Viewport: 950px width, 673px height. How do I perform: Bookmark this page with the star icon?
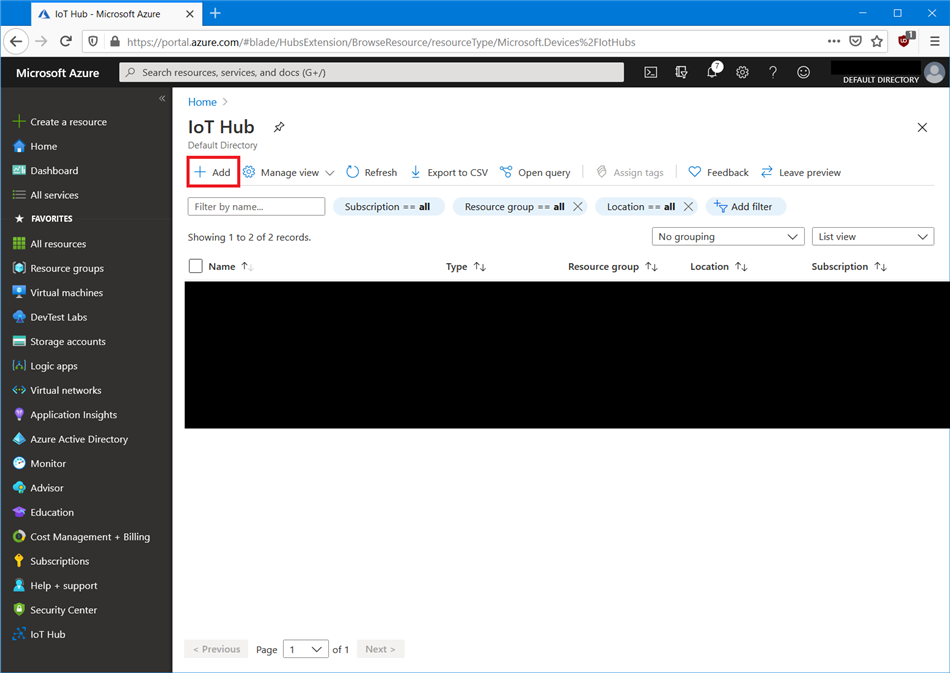click(877, 42)
